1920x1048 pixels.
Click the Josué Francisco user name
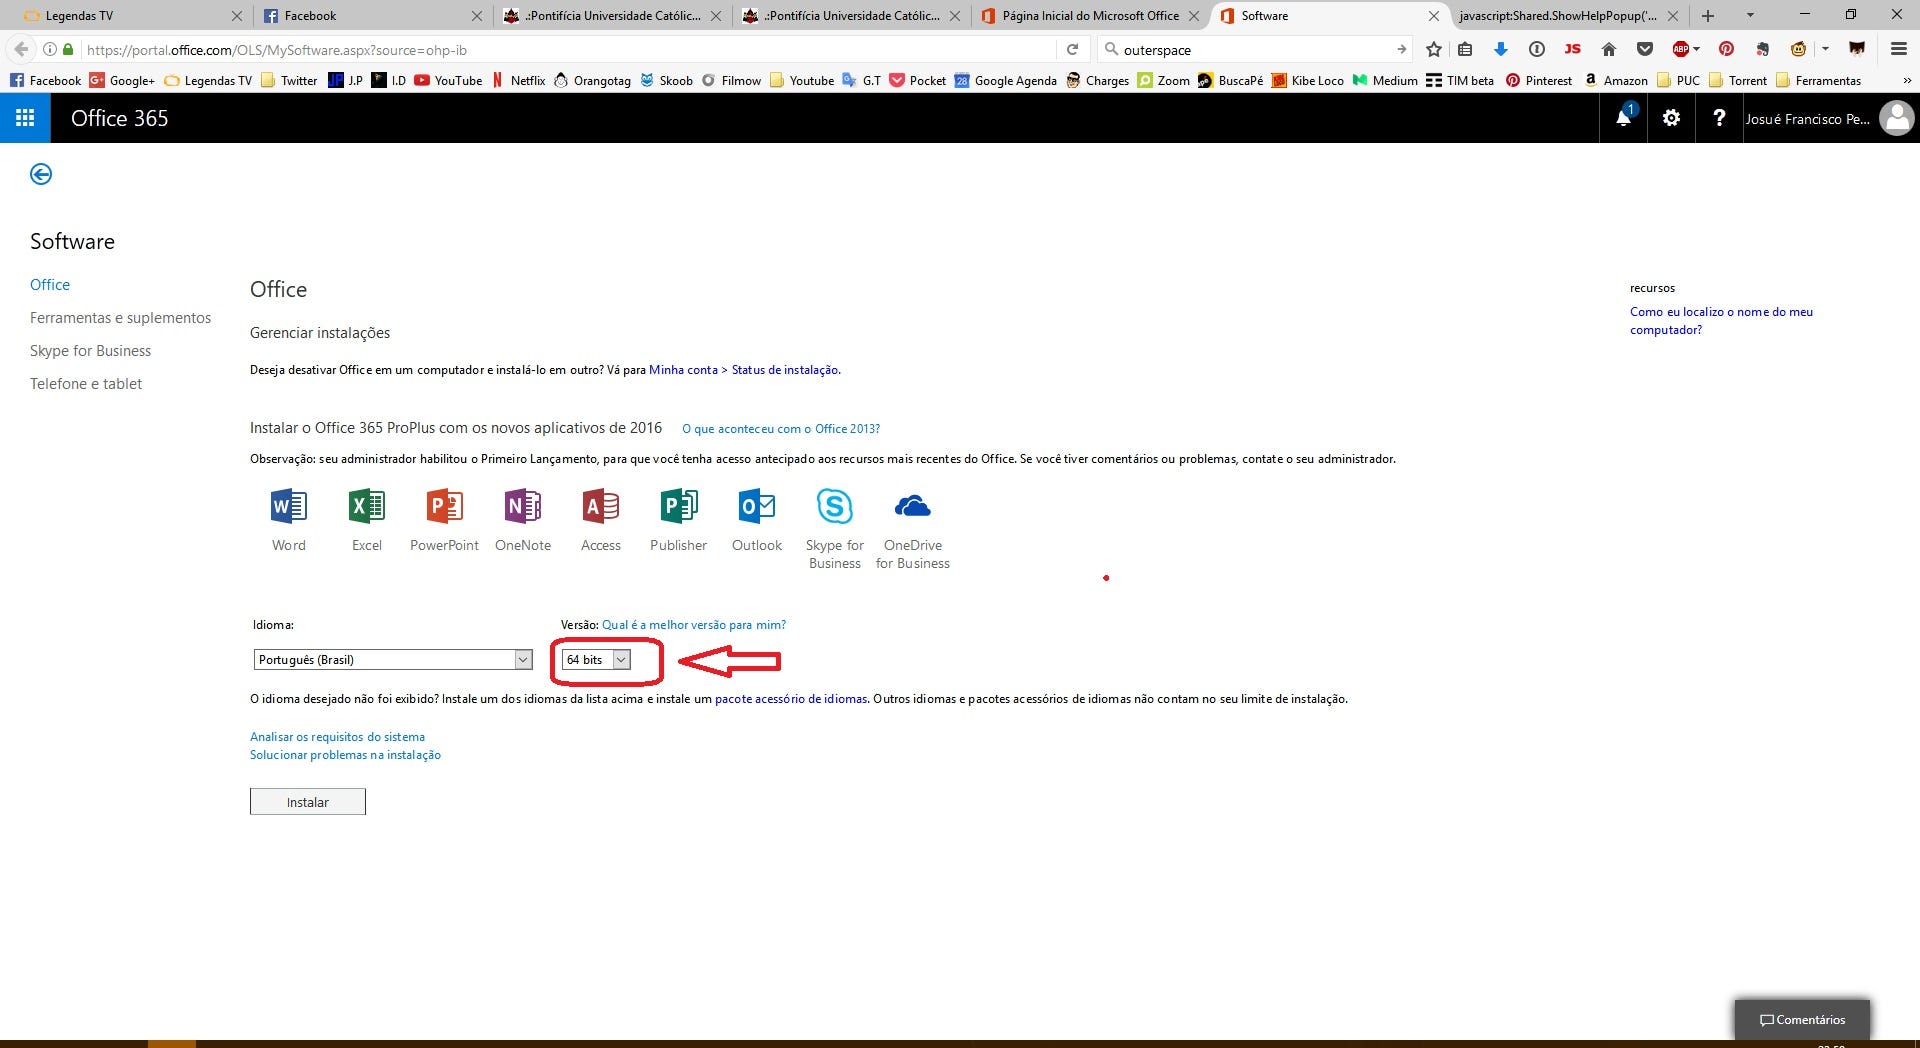(x=1808, y=119)
